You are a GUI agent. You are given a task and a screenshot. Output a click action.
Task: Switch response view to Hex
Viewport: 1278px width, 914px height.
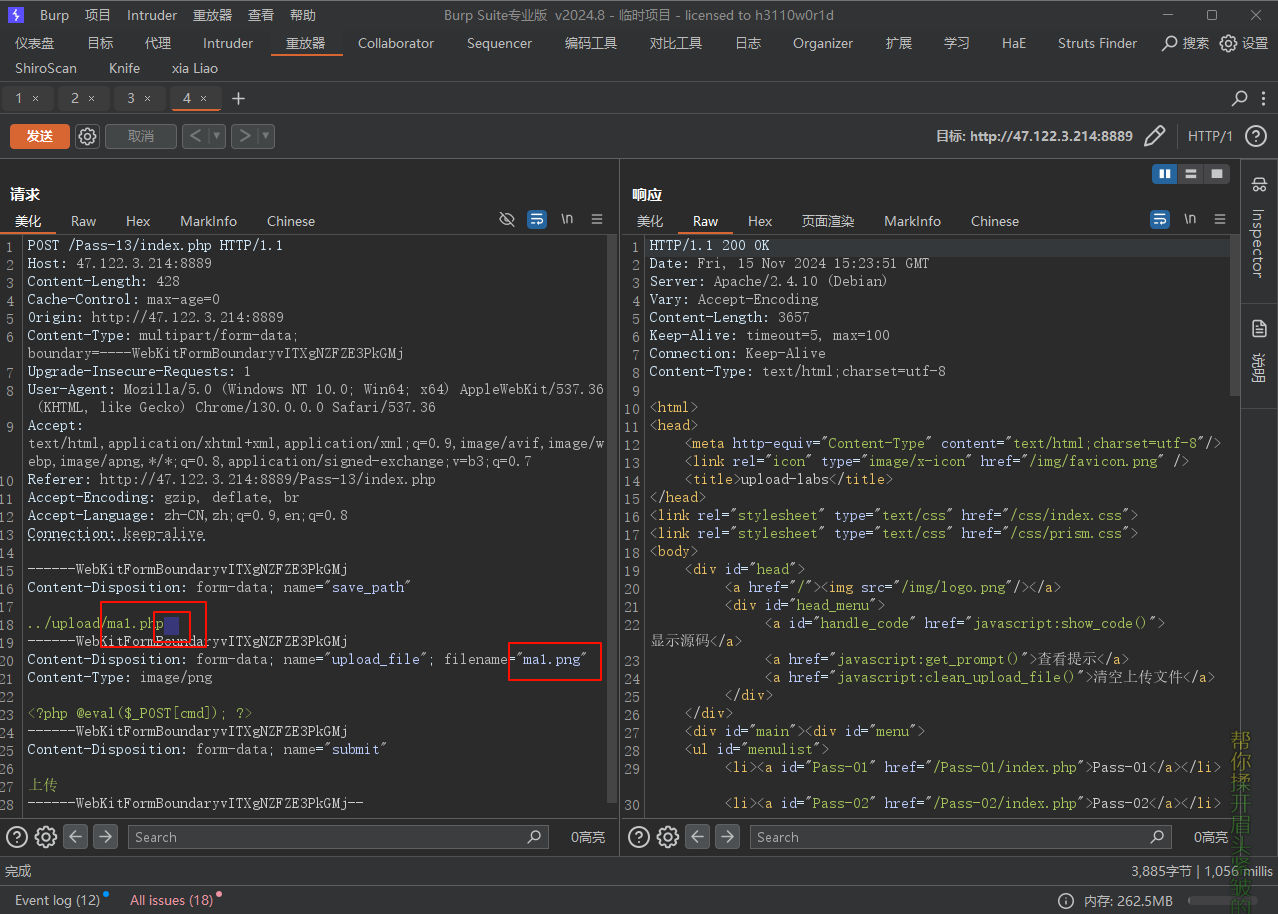point(760,221)
